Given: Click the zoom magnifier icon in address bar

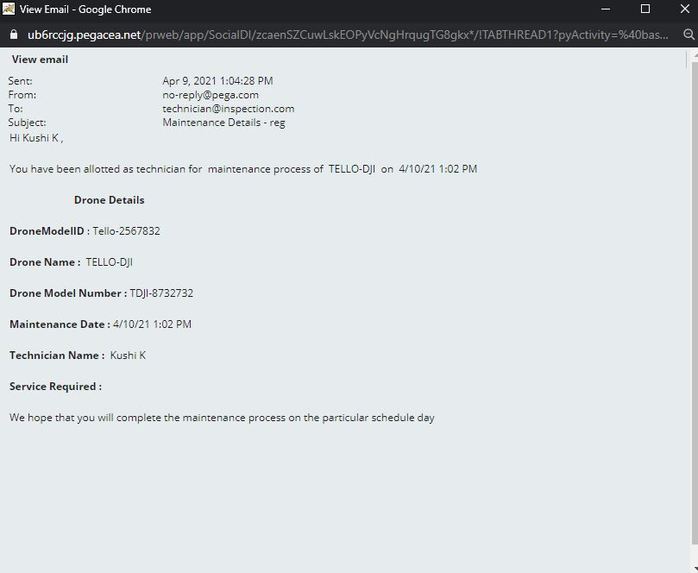Looking at the screenshot, I should [688, 34].
